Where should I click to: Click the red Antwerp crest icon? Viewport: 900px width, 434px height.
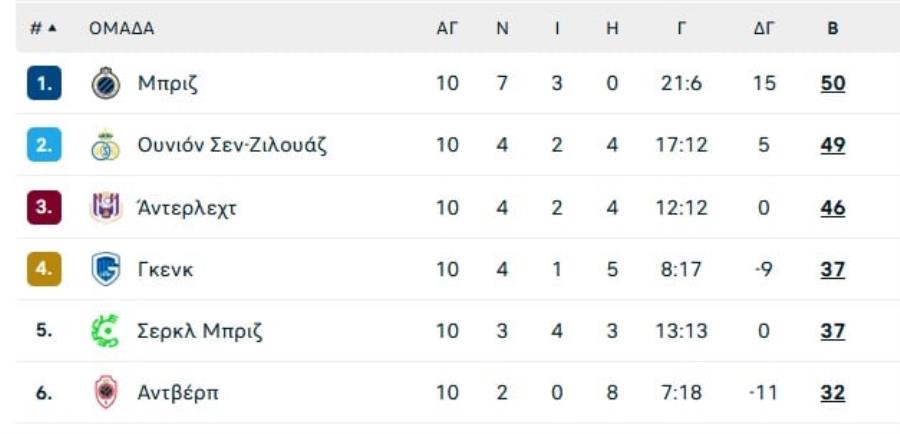106,393
